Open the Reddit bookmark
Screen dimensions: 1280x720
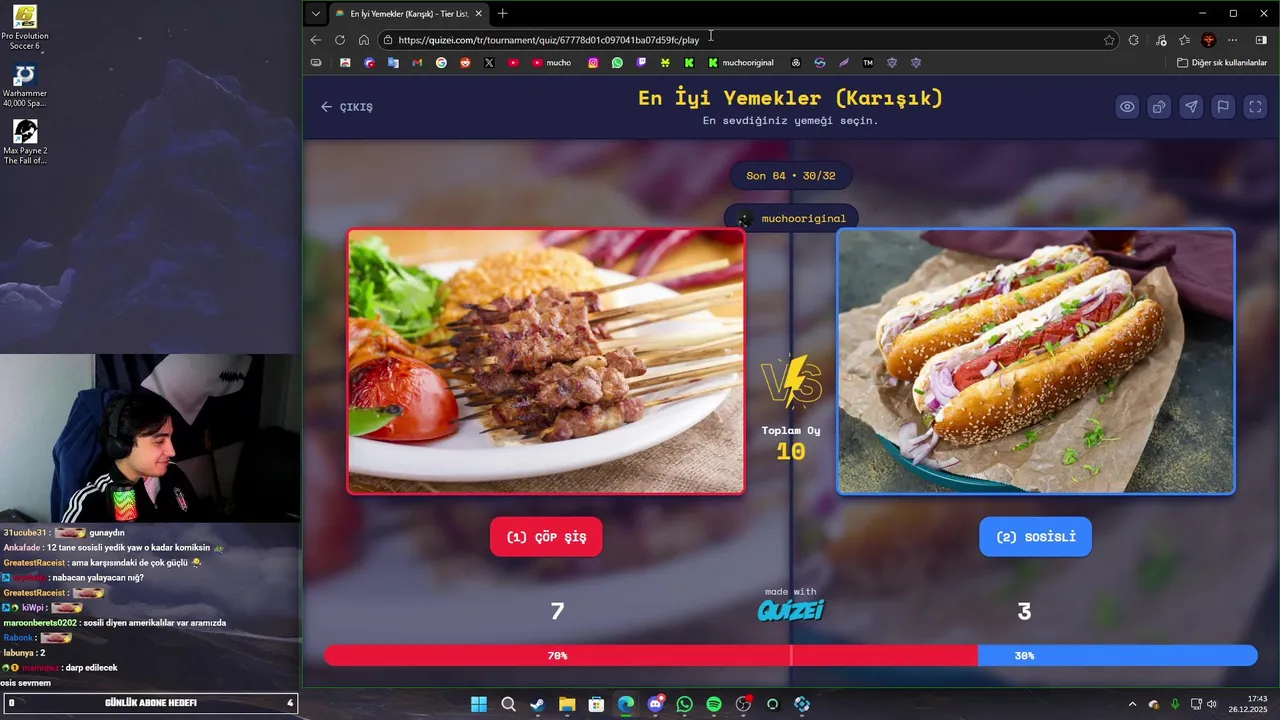[x=465, y=63]
